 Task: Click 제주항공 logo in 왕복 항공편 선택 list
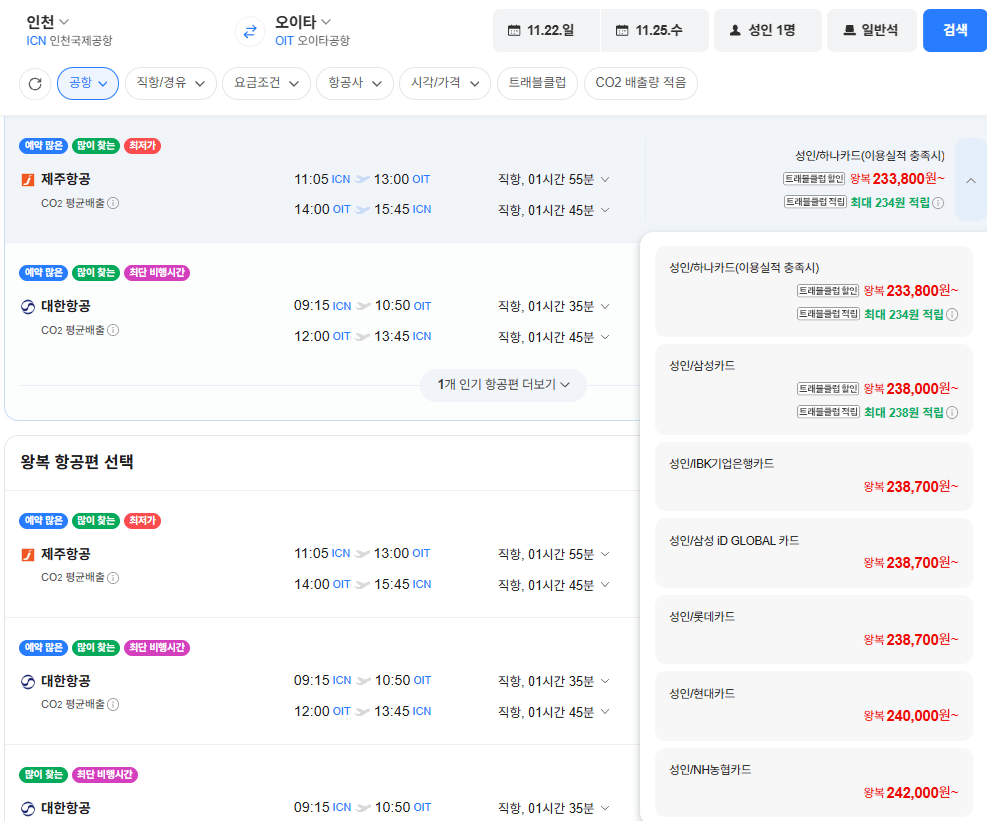[x=28, y=555]
